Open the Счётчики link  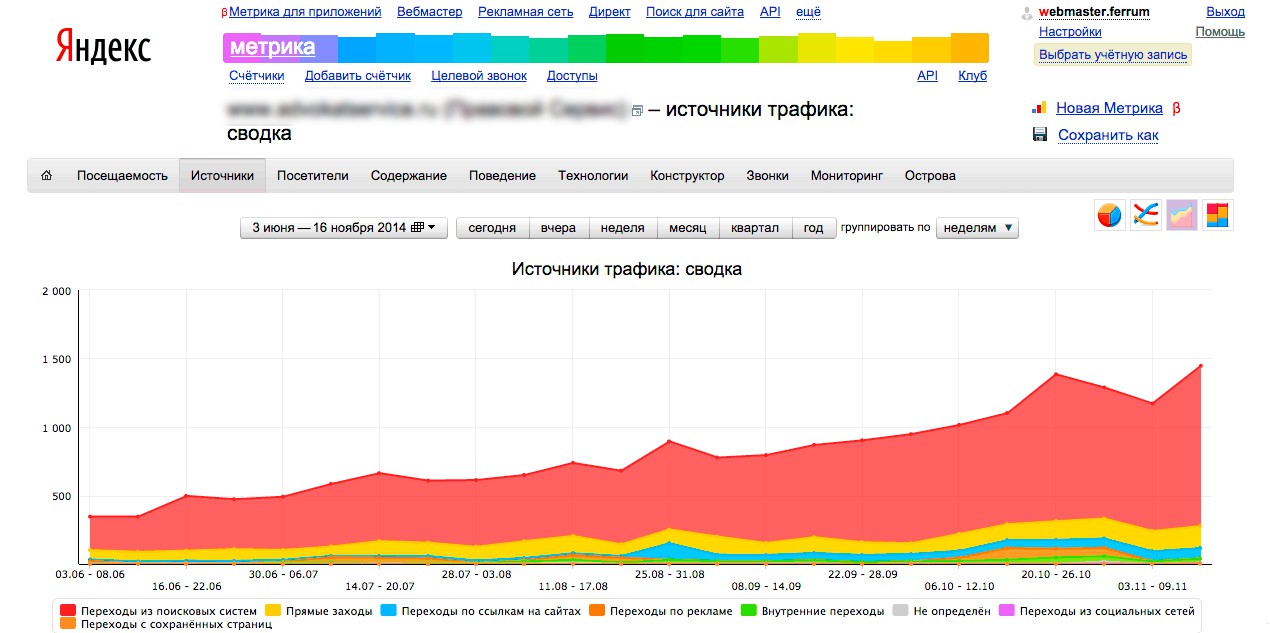tap(257, 75)
